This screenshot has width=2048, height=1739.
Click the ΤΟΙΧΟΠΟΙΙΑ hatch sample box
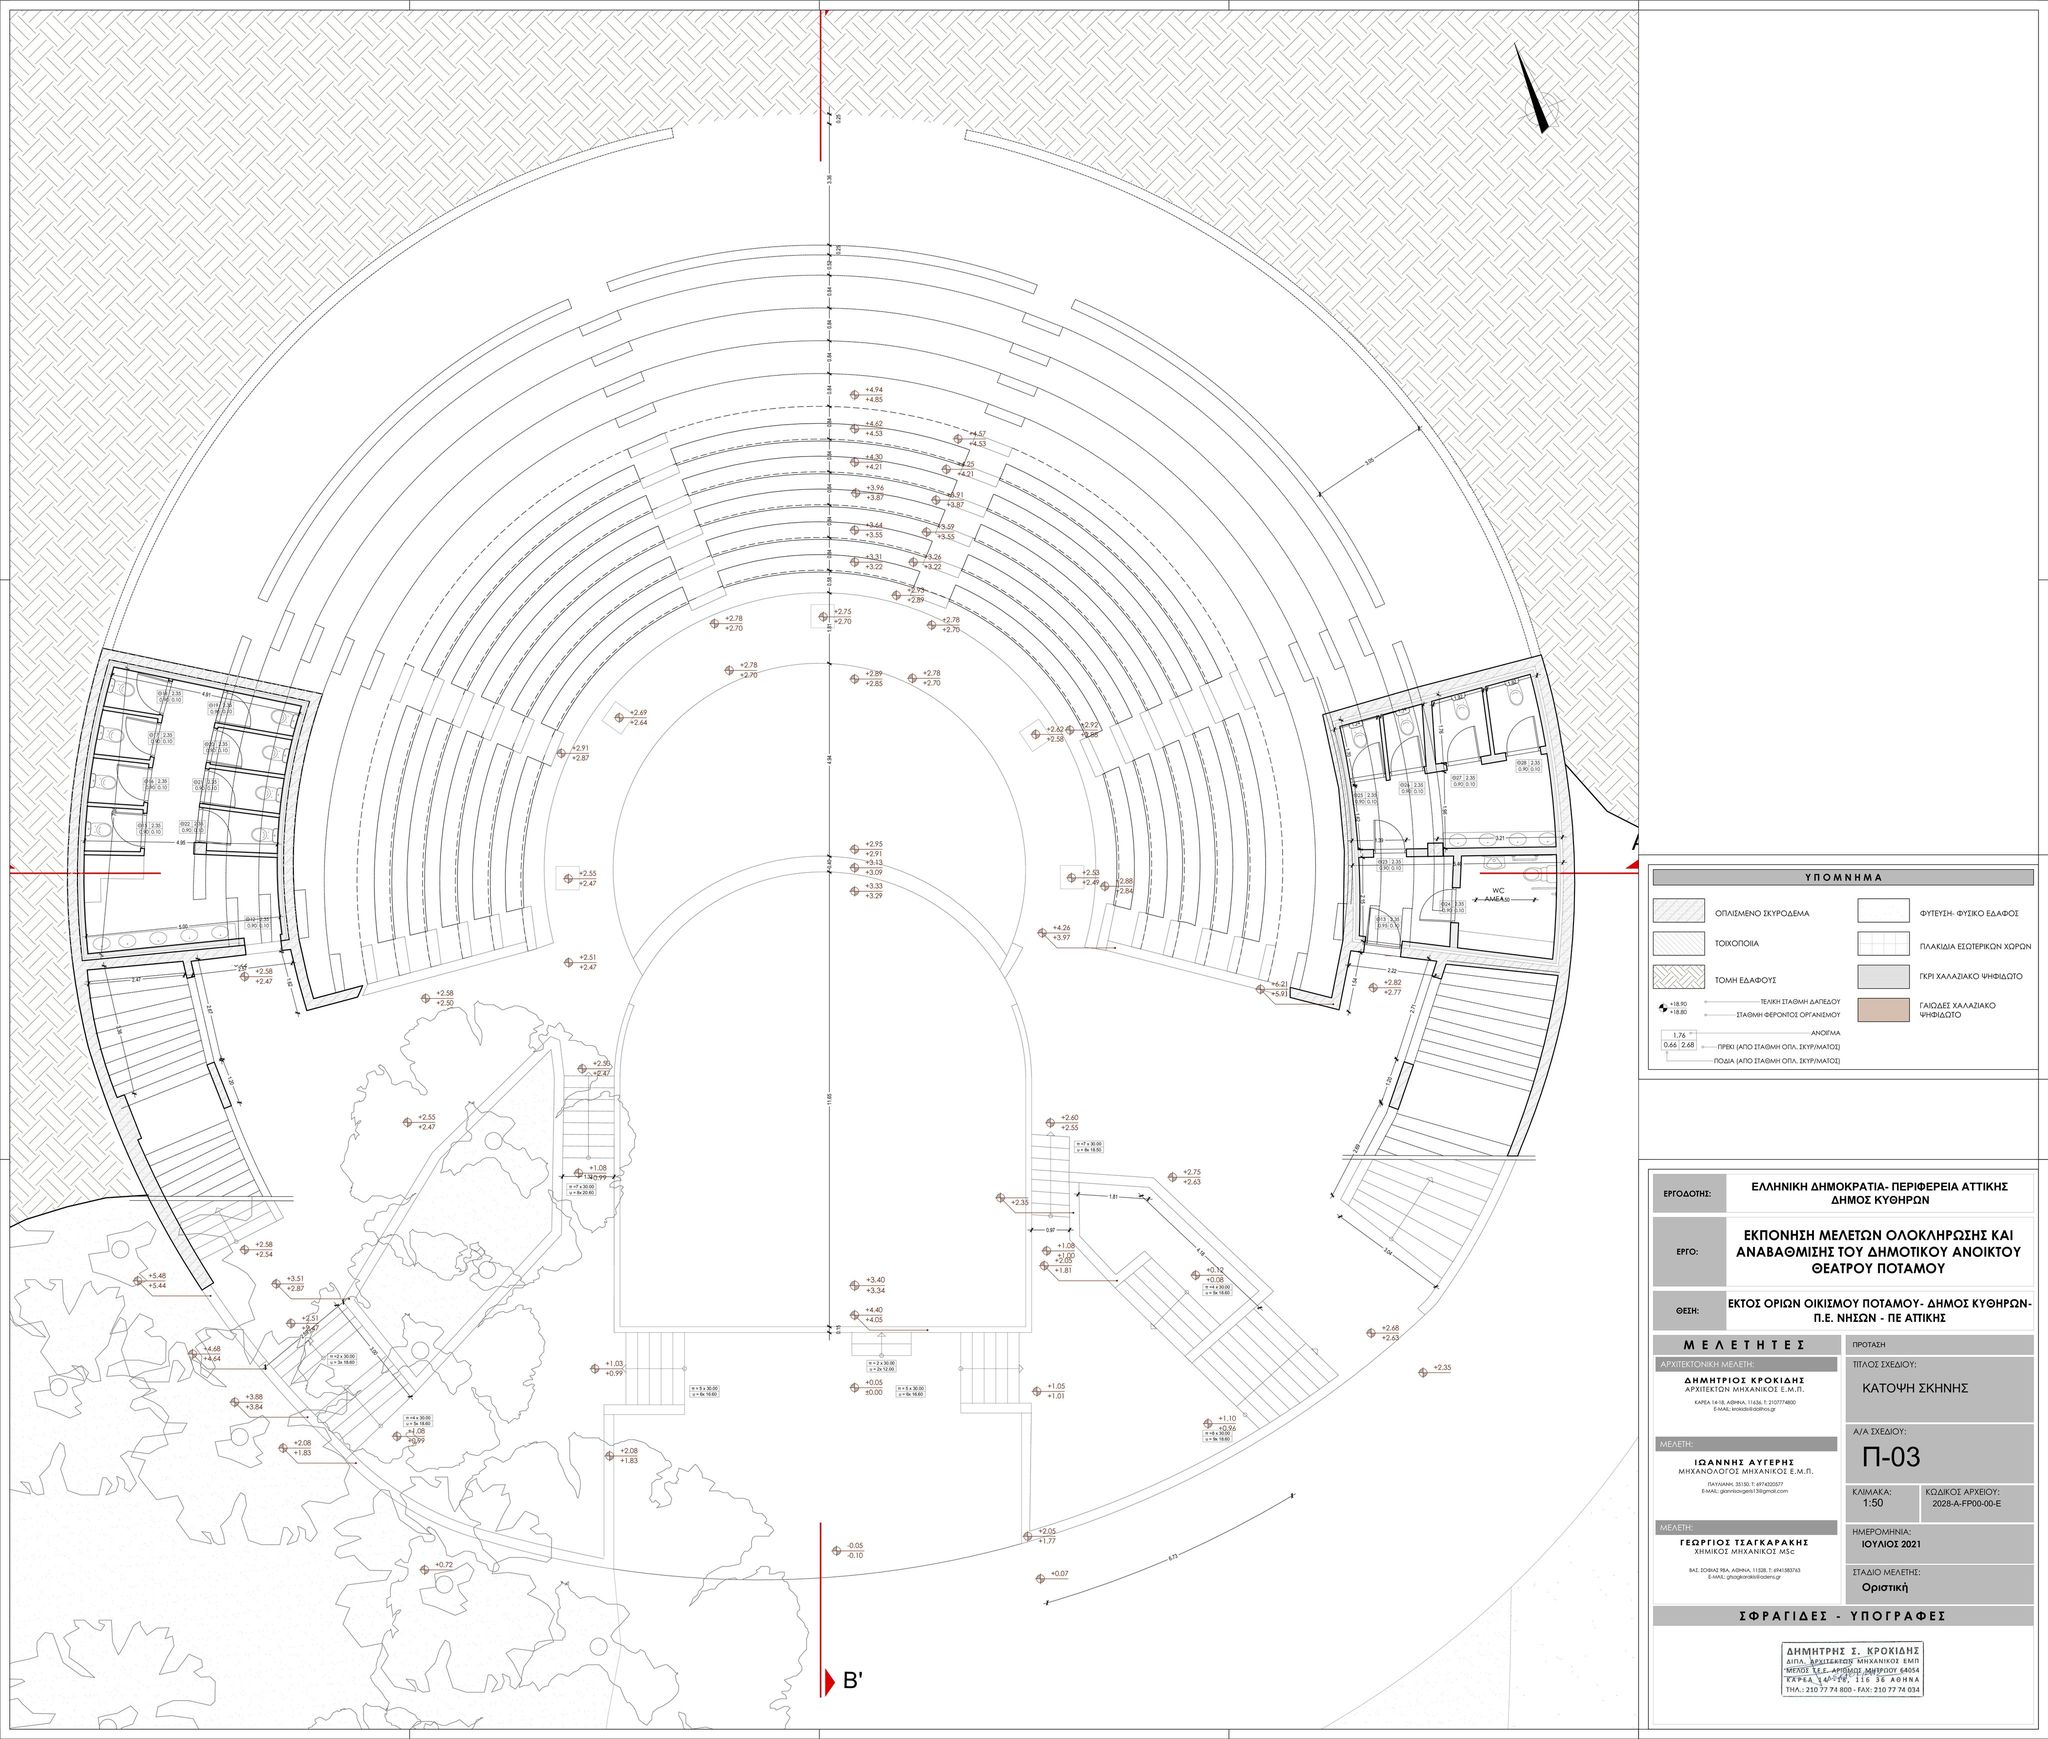(x=1678, y=944)
